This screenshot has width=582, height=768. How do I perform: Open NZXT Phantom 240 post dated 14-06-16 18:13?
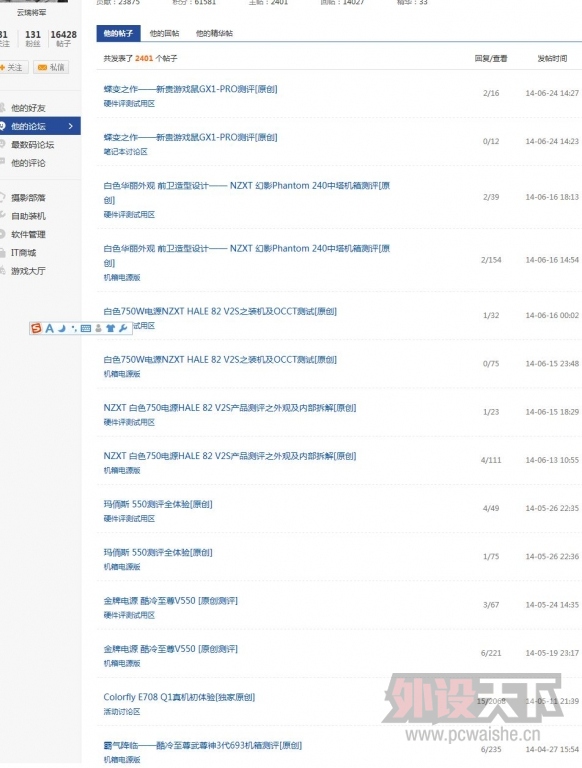point(246,192)
